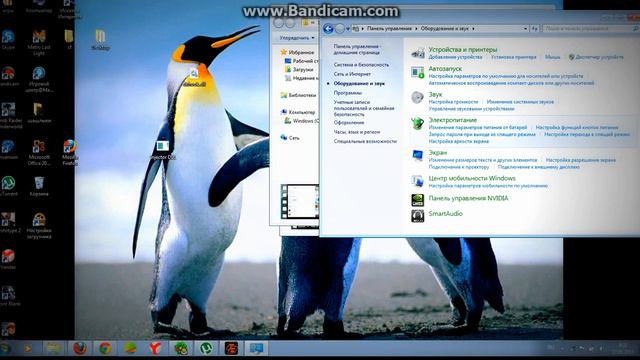
Task: Expand arrow after Оборудование и звук breadcrumb
Action: 473,29
